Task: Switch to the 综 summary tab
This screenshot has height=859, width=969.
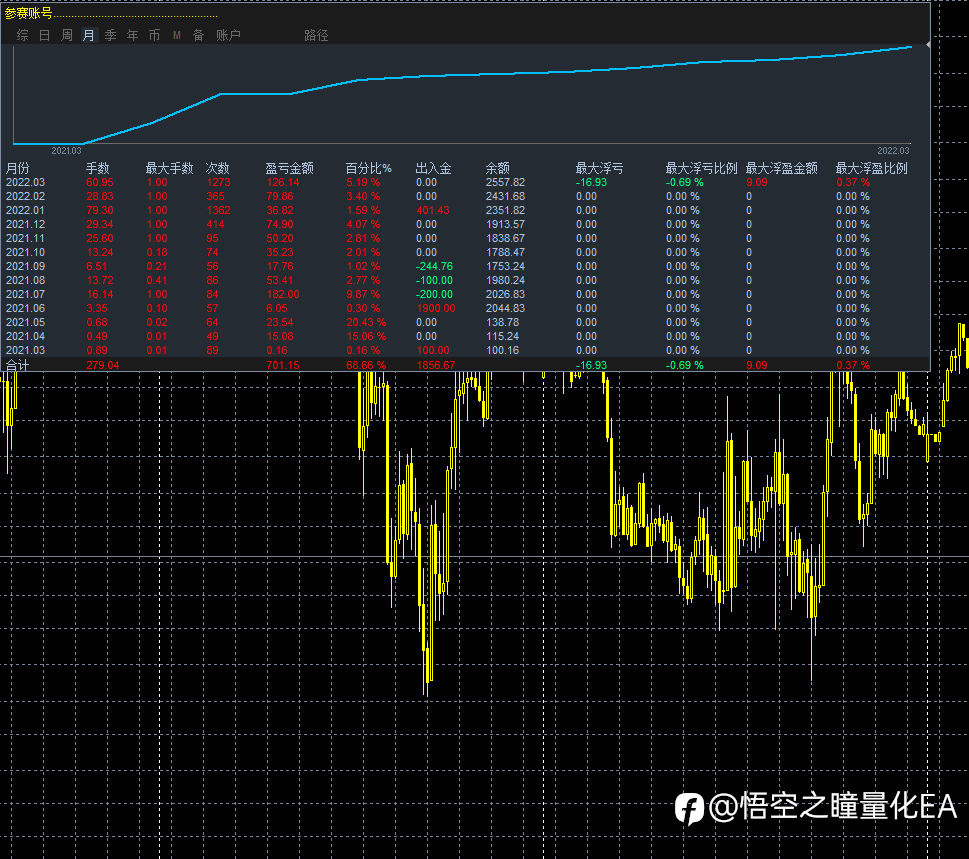Action: coord(23,36)
